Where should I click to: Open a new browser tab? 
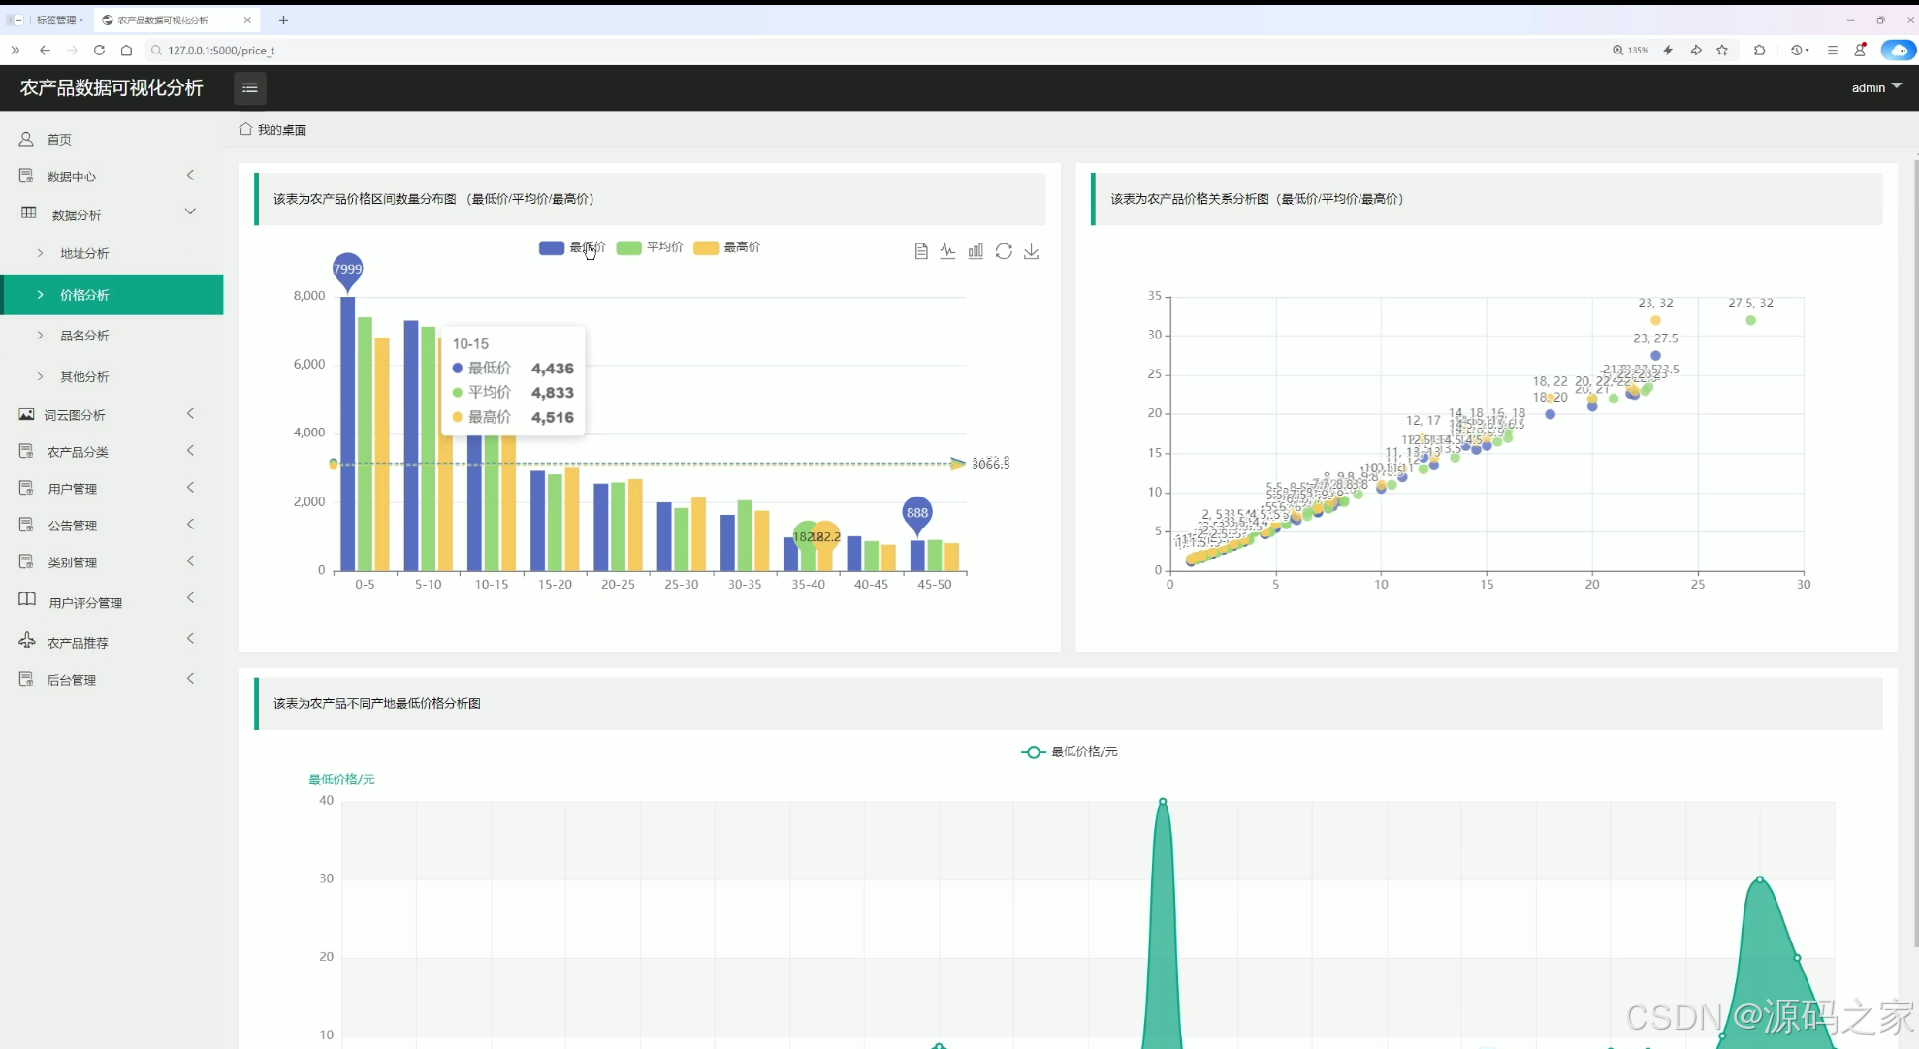283,20
